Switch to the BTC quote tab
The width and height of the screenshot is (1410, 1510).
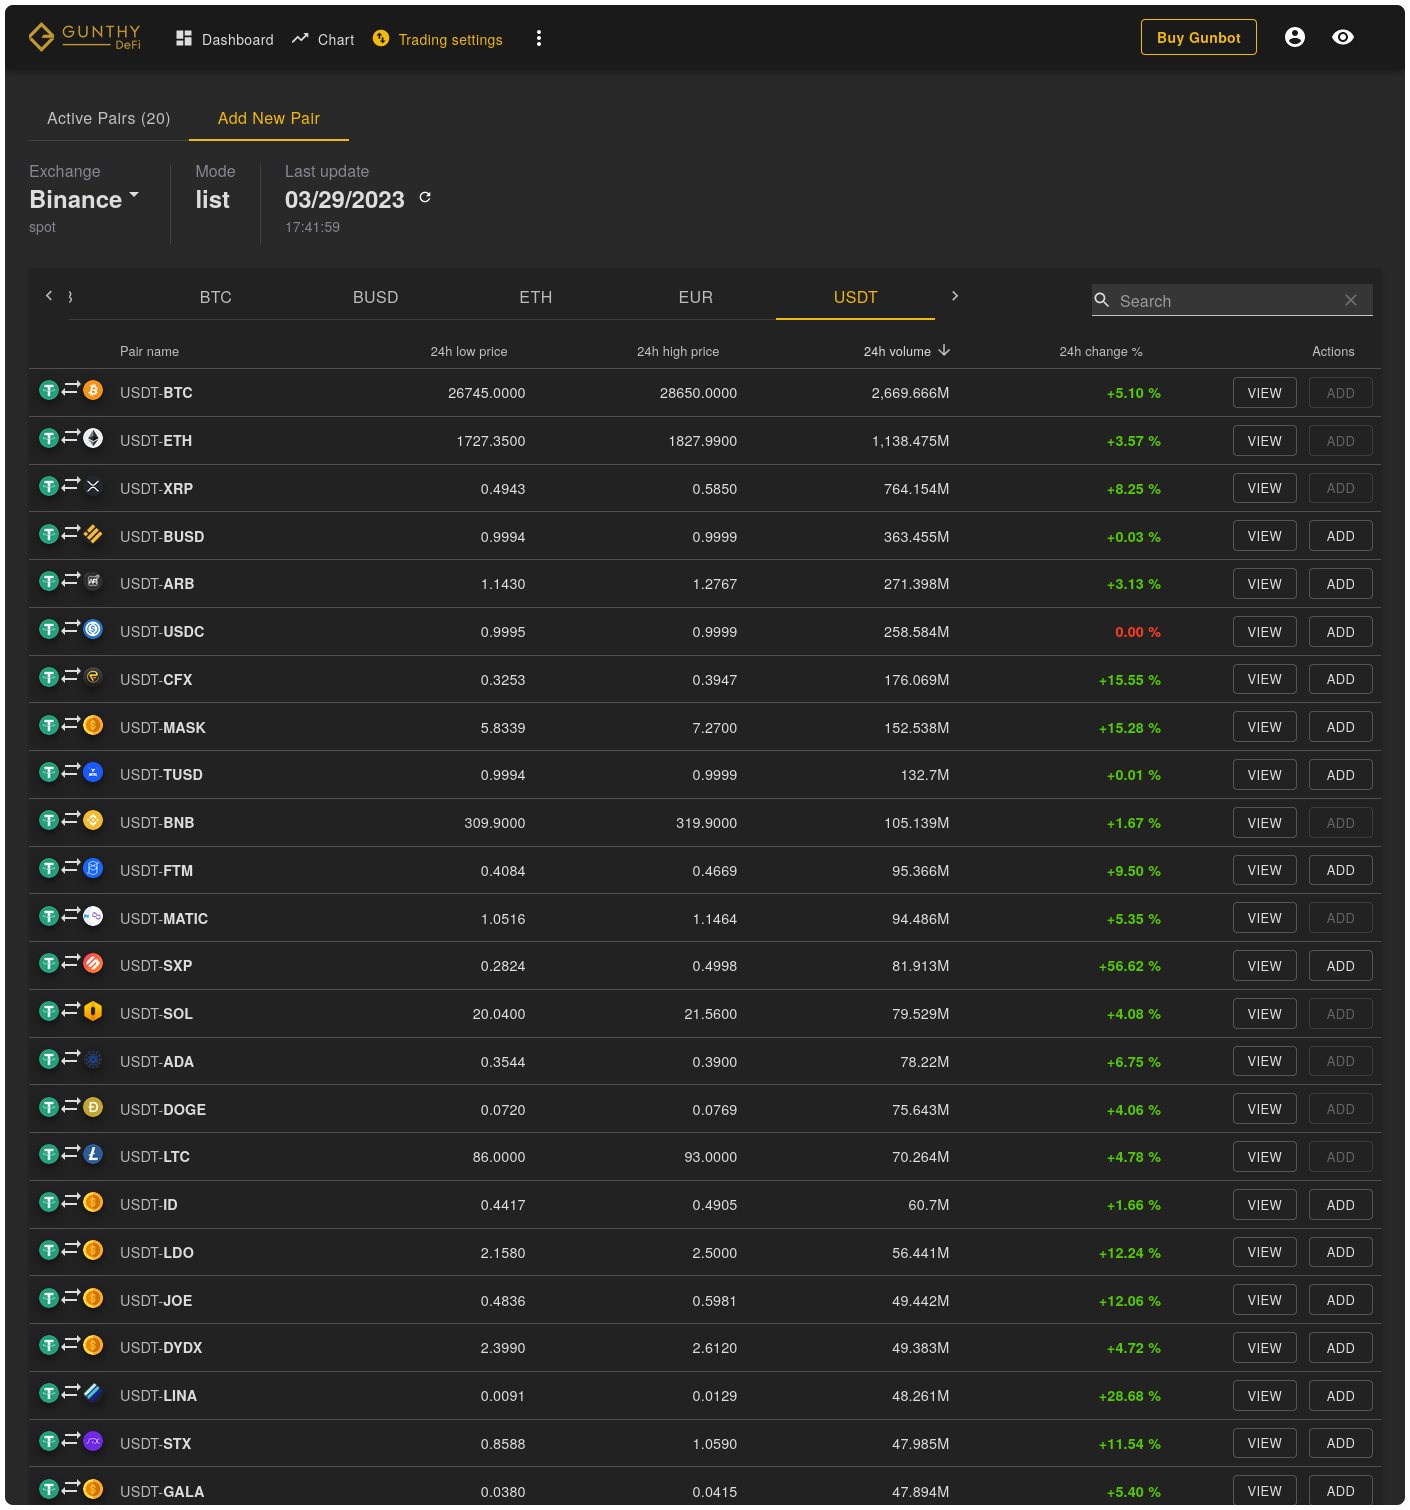click(216, 297)
